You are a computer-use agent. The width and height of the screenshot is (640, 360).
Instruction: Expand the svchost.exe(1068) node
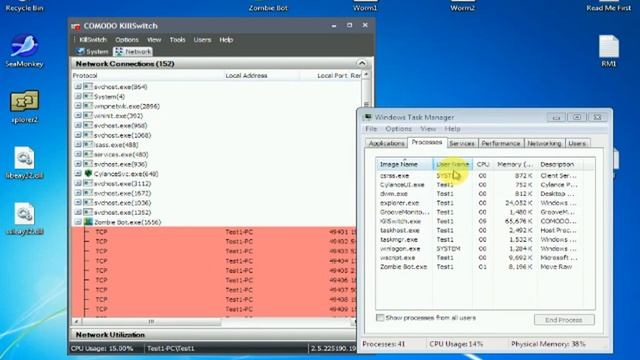(78, 135)
